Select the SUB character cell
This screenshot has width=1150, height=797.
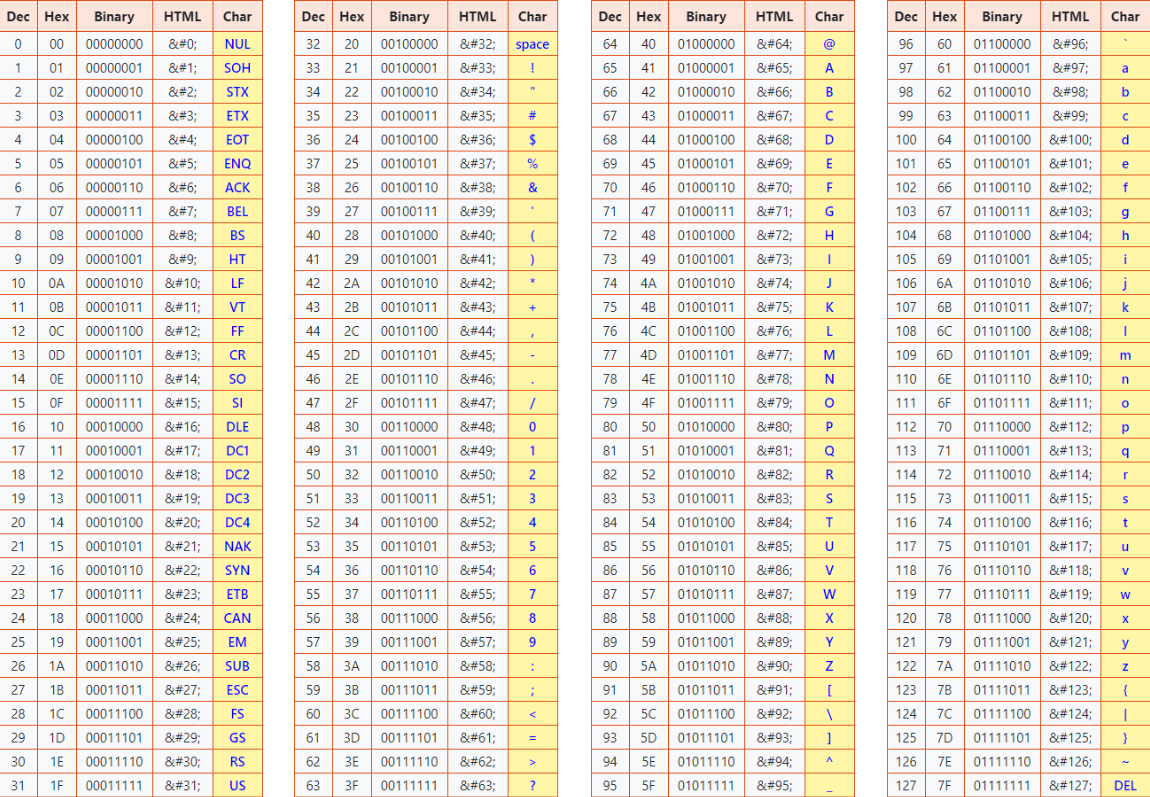tap(237, 666)
